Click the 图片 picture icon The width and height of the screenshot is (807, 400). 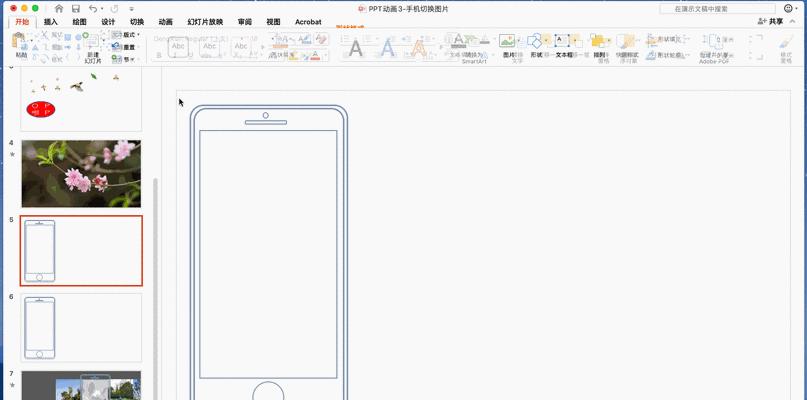click(x=506, y=41)
